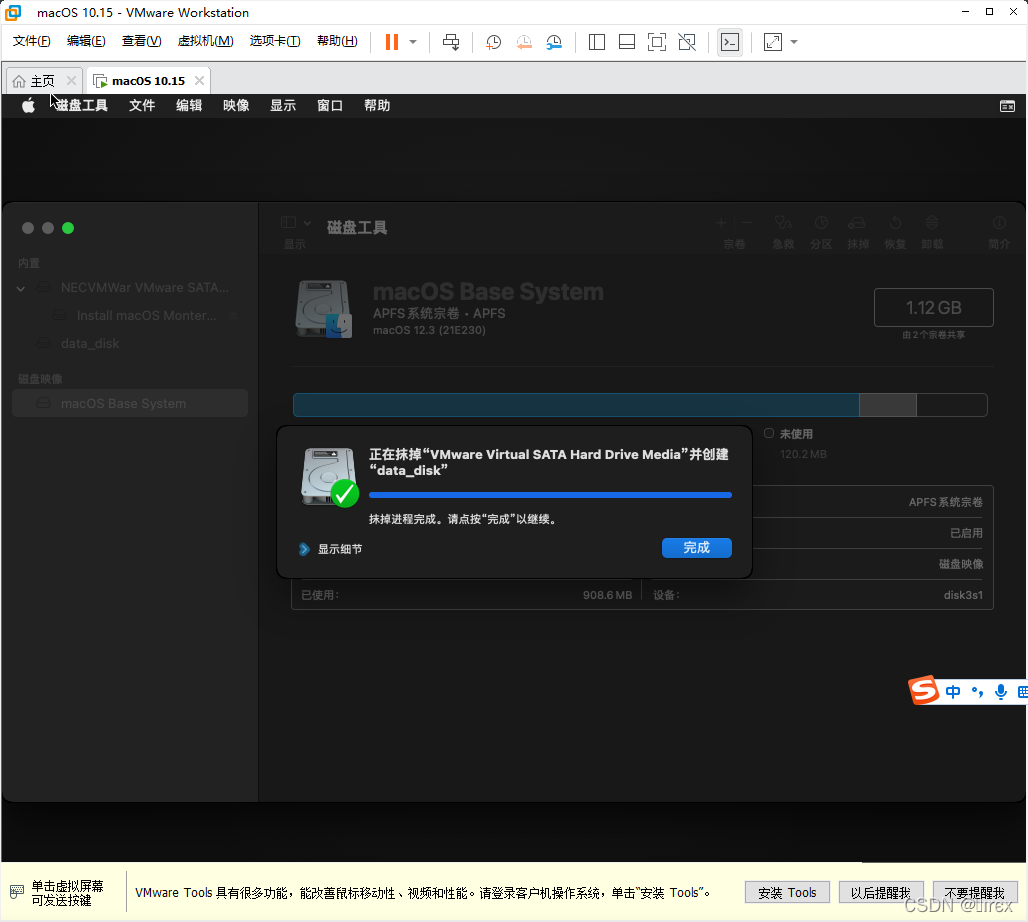The image size is (1028, 922).
Task: Click the unity mode icon
Action: click(687, 42)
